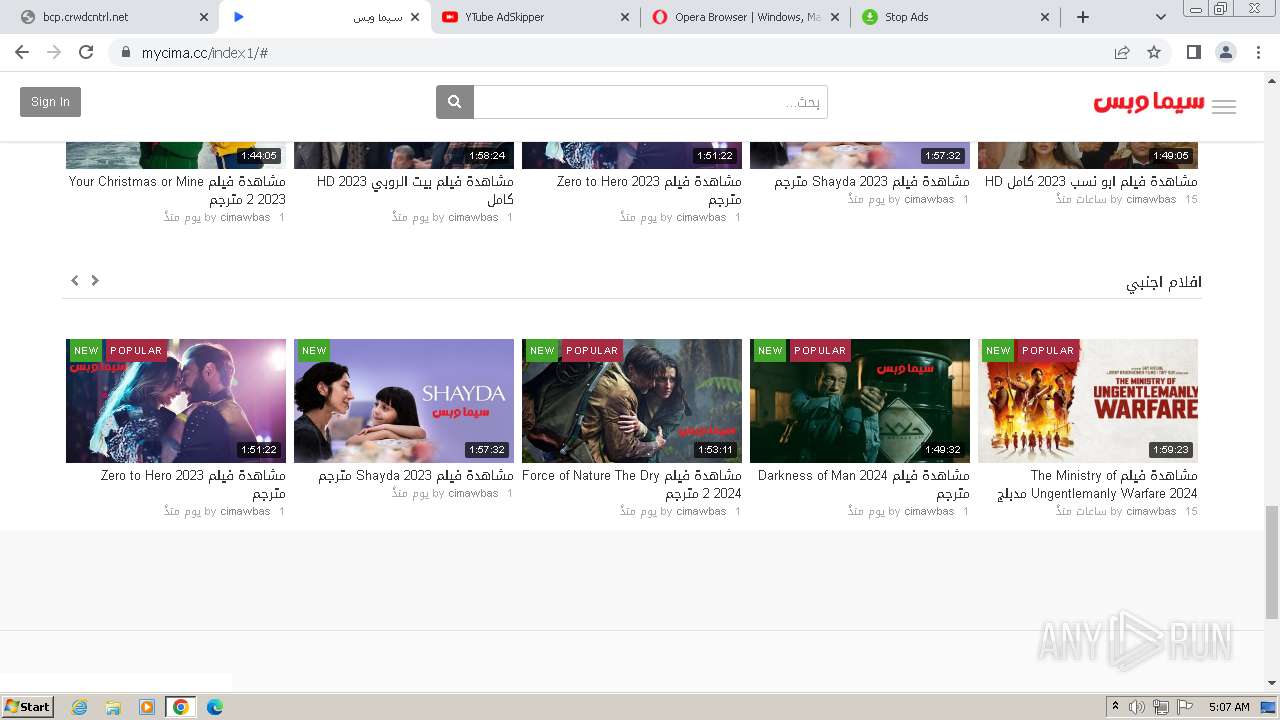Open the media player taskbar icon
1280x720 pixels.
pyautogui.click(x=147, y=707)
